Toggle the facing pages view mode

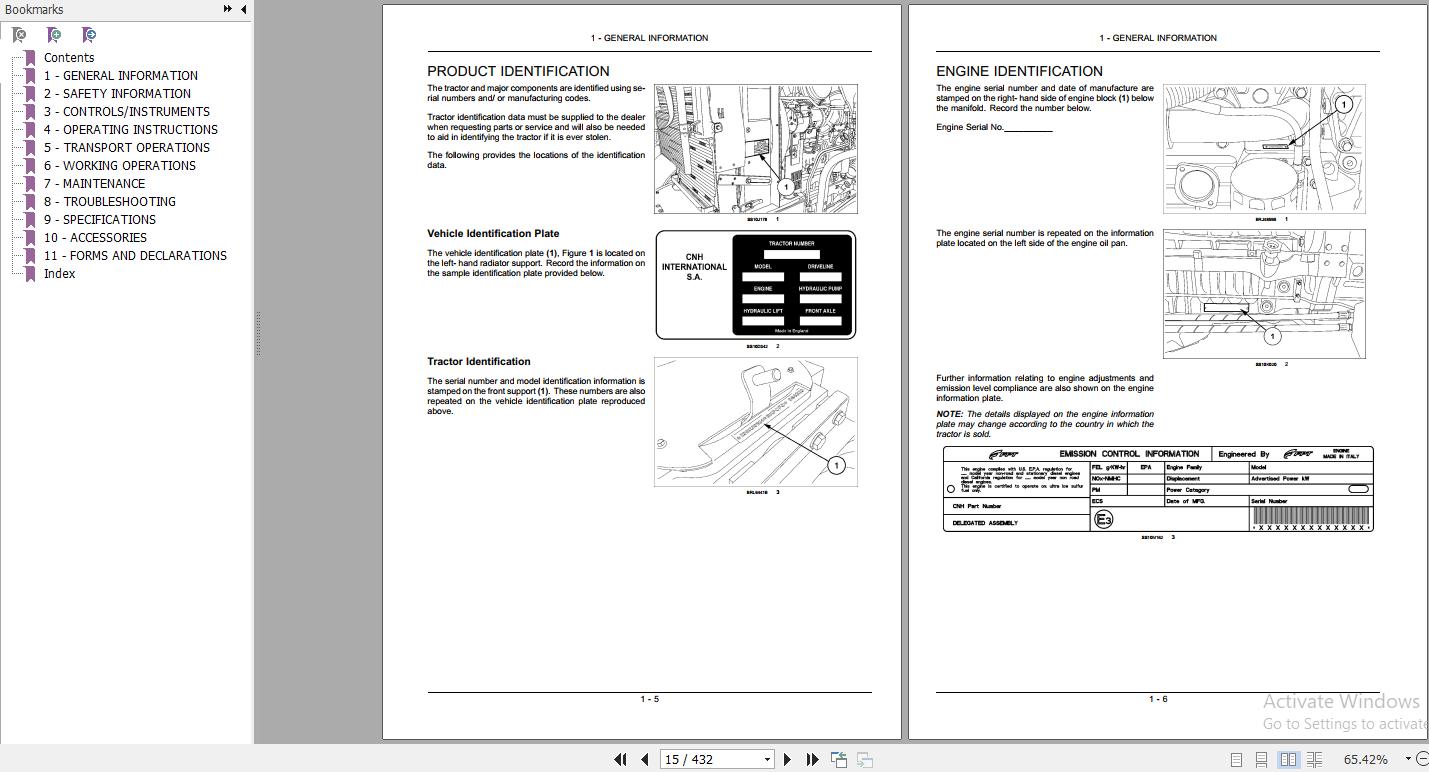click(1290, 759)
